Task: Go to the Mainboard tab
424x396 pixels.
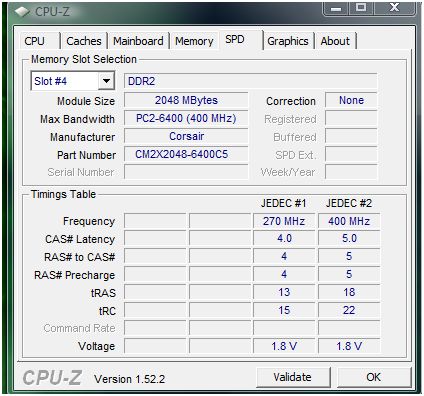Action: (x=138, y=41)
